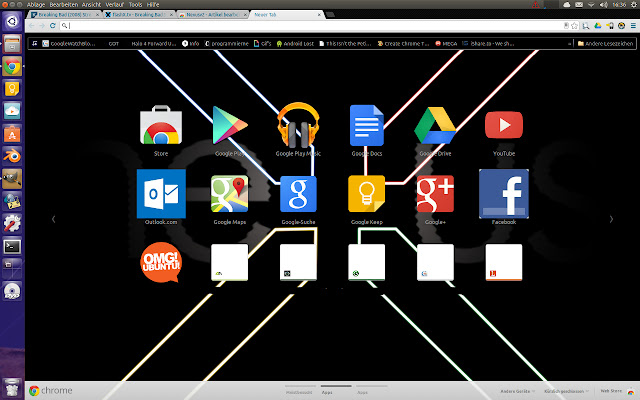Screen dimensions: 640x400
Task: Open the create chrome theme bookmark
Action: (x=403, y=44)
